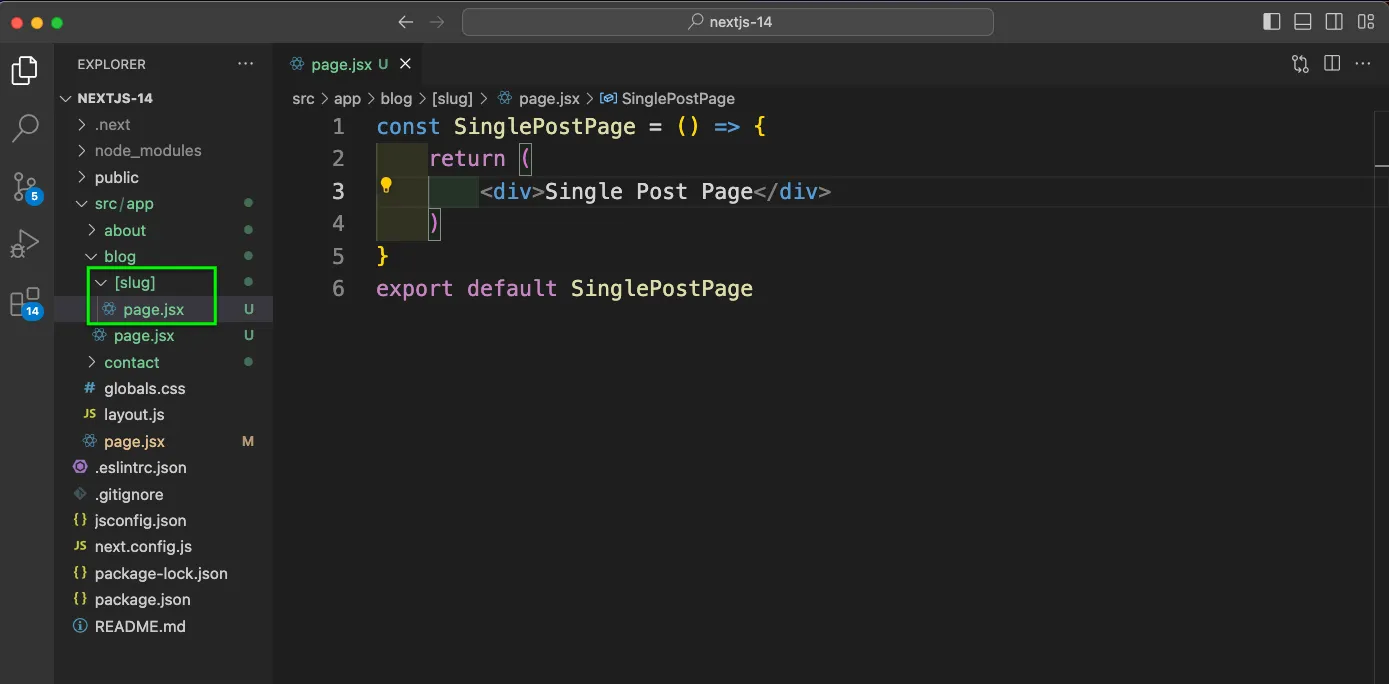This screenshot has width=1389, height=684.
Task: Open the Extensions view with 14 badge
Action: (25, 302)
